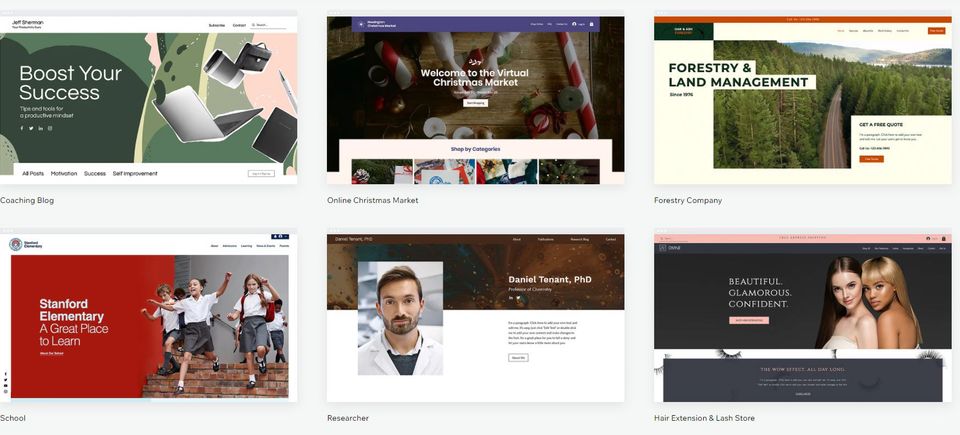Click the Instagram icon in Coaching Blog hero
This screenshot has width=960, height=435.
(x=50, y=128)
